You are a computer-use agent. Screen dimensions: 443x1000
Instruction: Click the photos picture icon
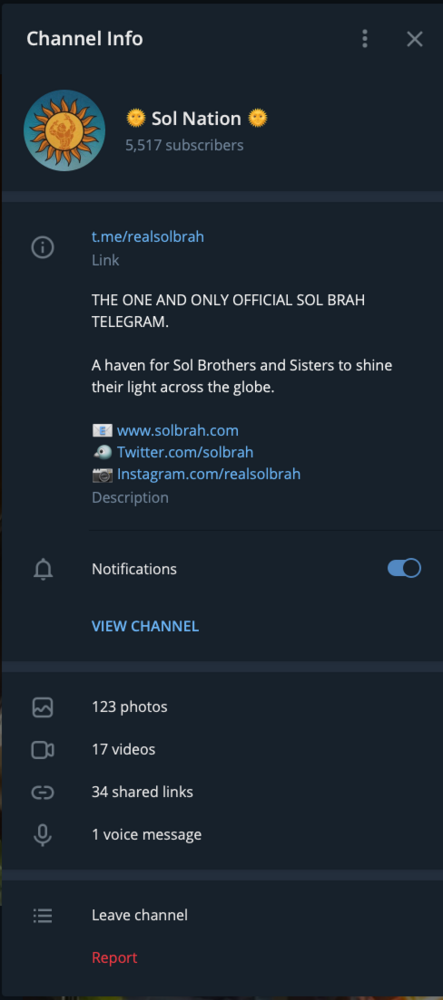43,707
